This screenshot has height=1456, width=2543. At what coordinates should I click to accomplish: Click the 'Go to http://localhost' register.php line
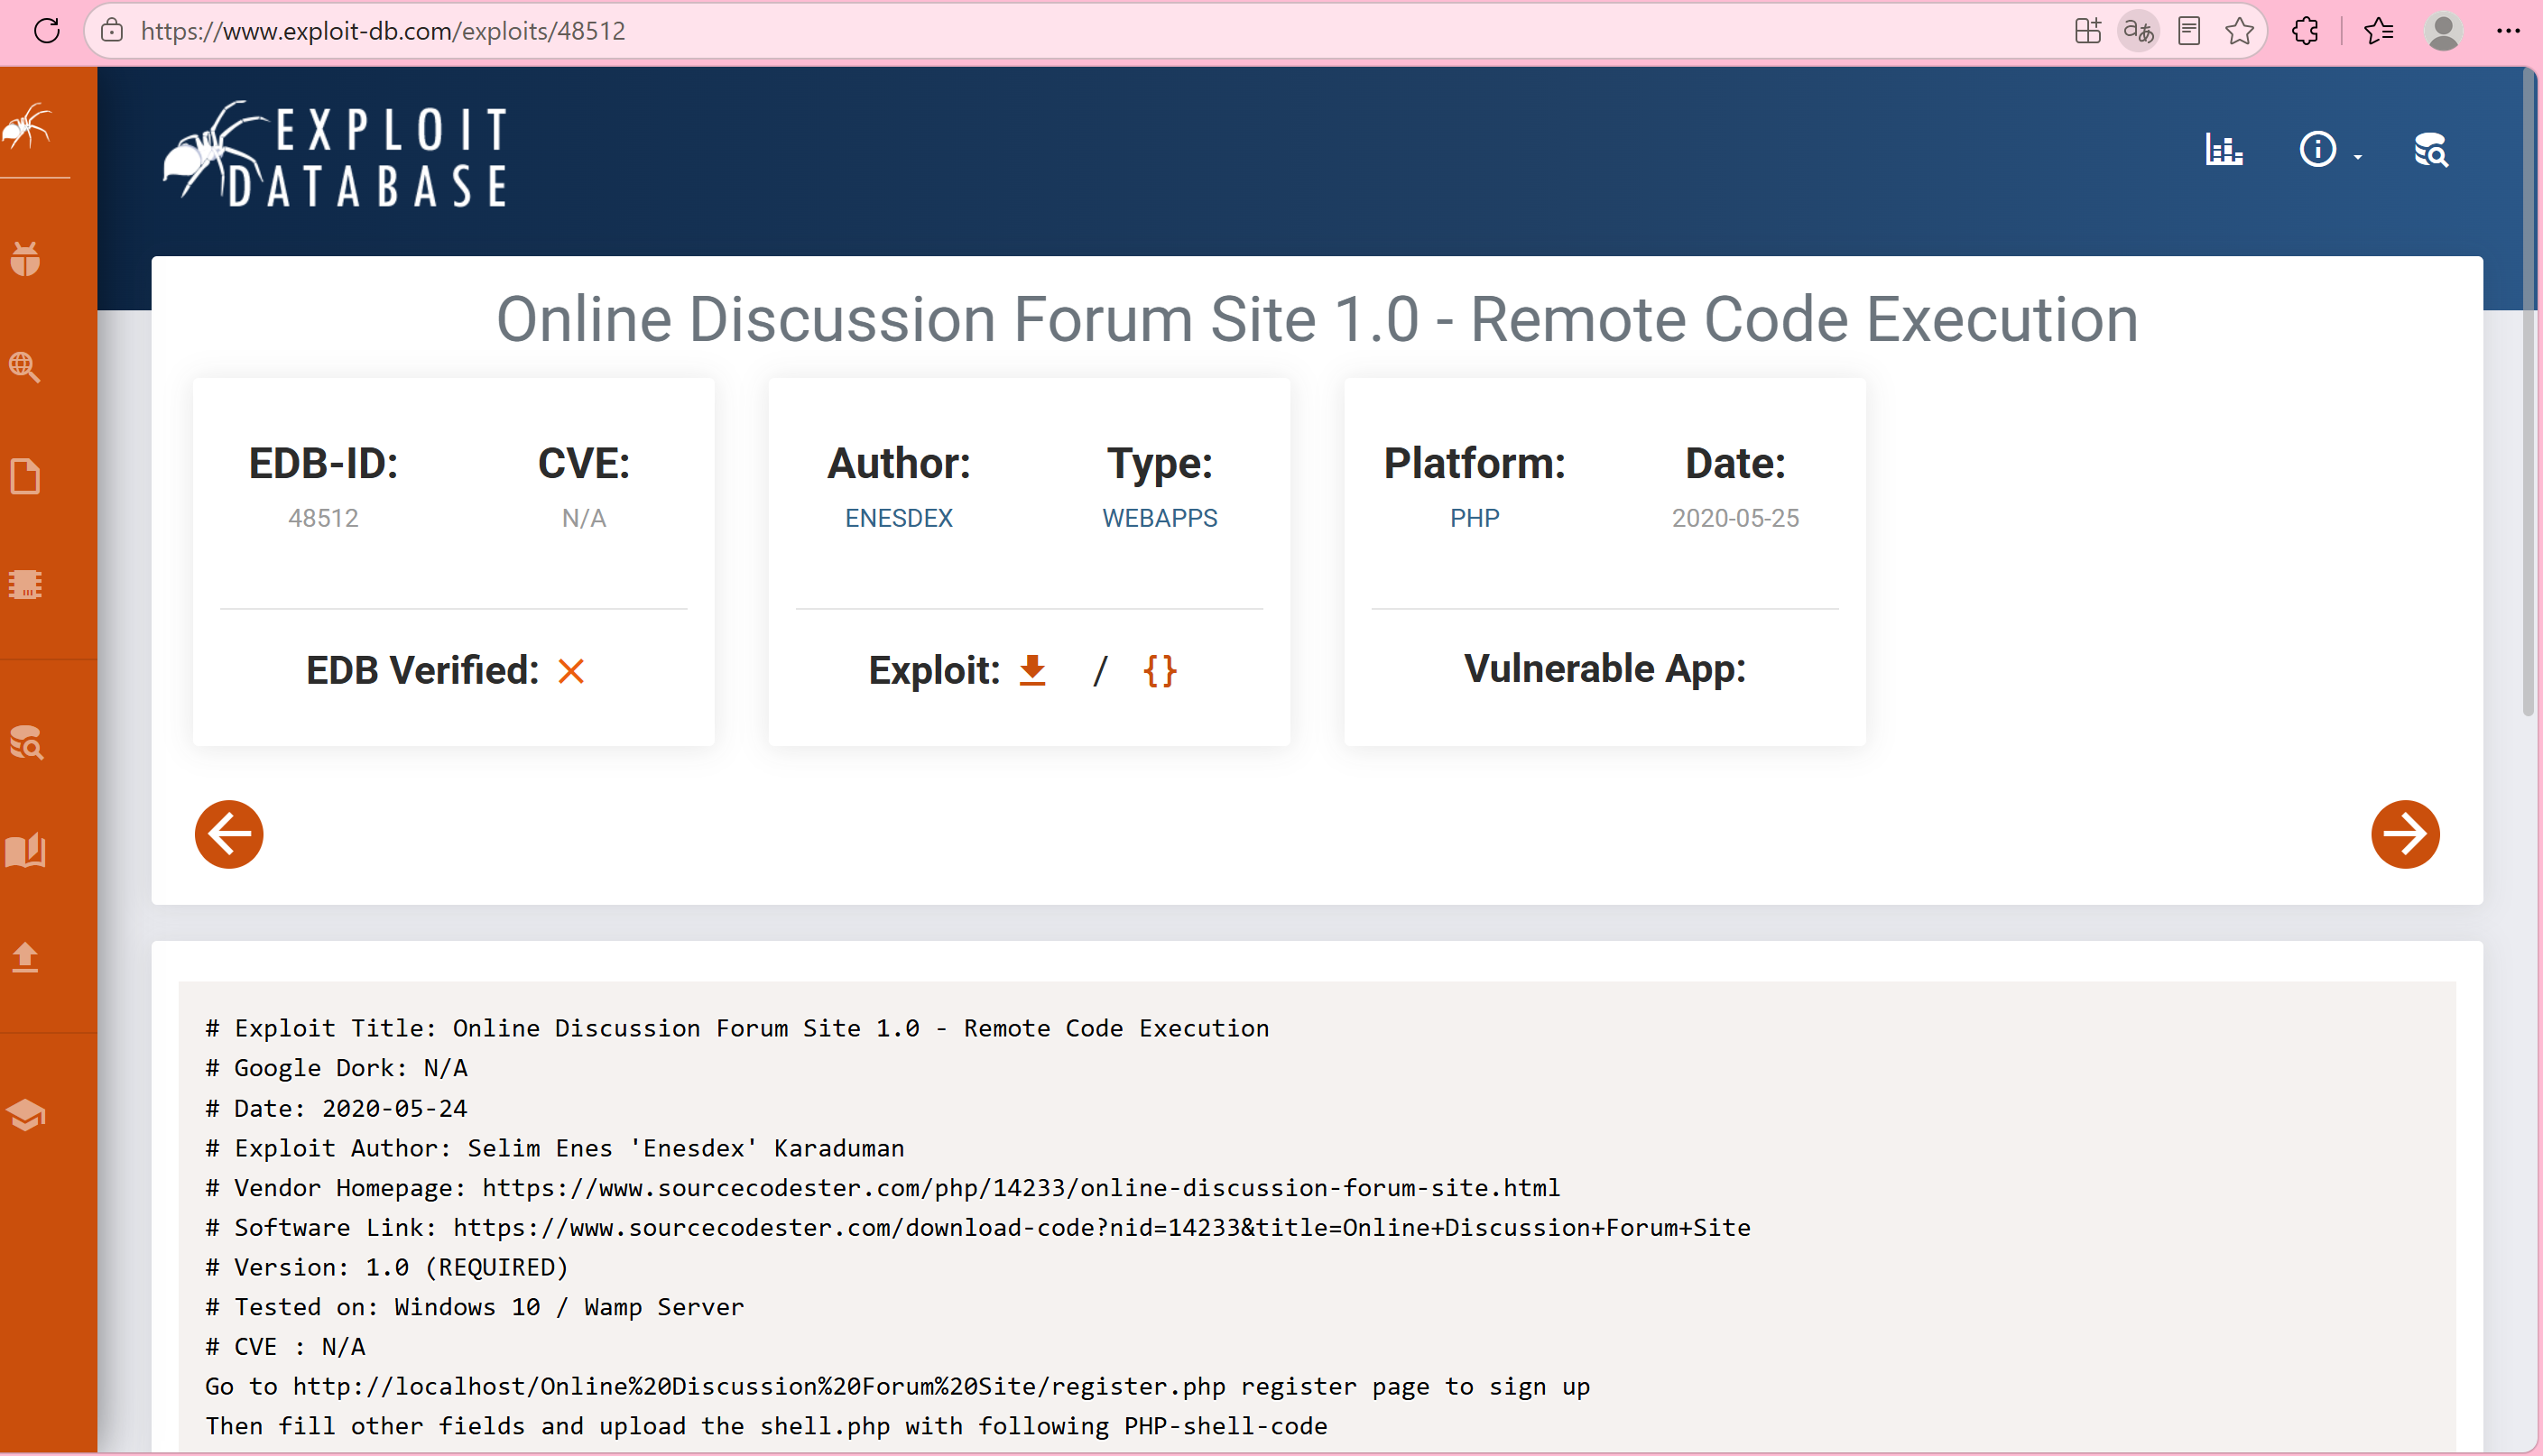[x=898, y=1387]
